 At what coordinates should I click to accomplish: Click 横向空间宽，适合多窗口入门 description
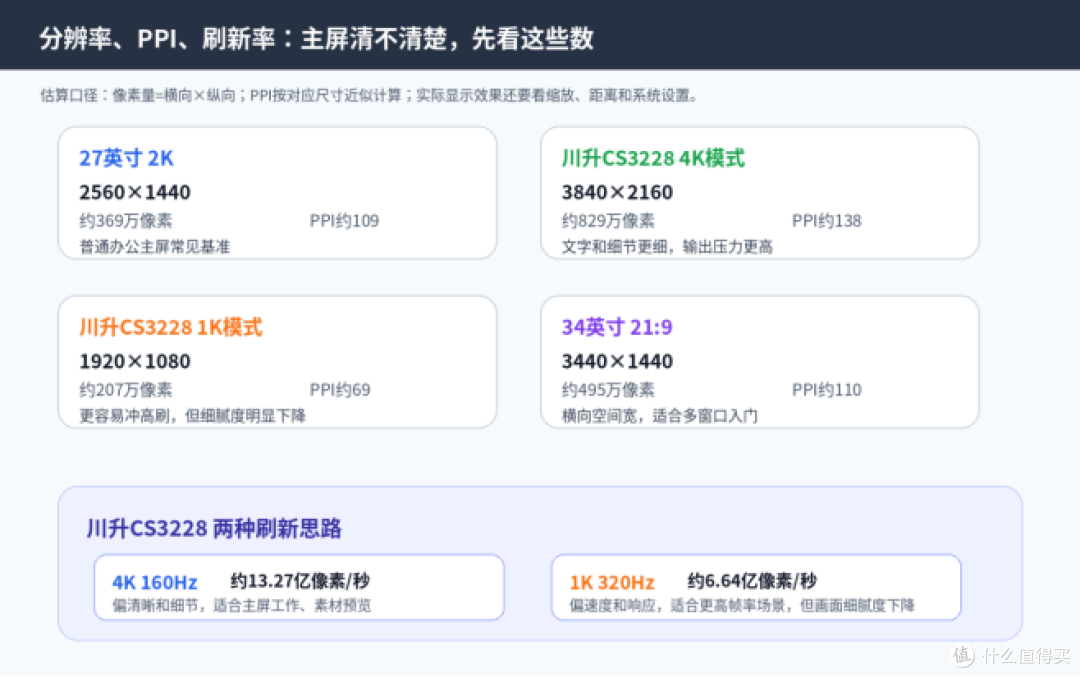pyautogui.click(x=660, y=415)
